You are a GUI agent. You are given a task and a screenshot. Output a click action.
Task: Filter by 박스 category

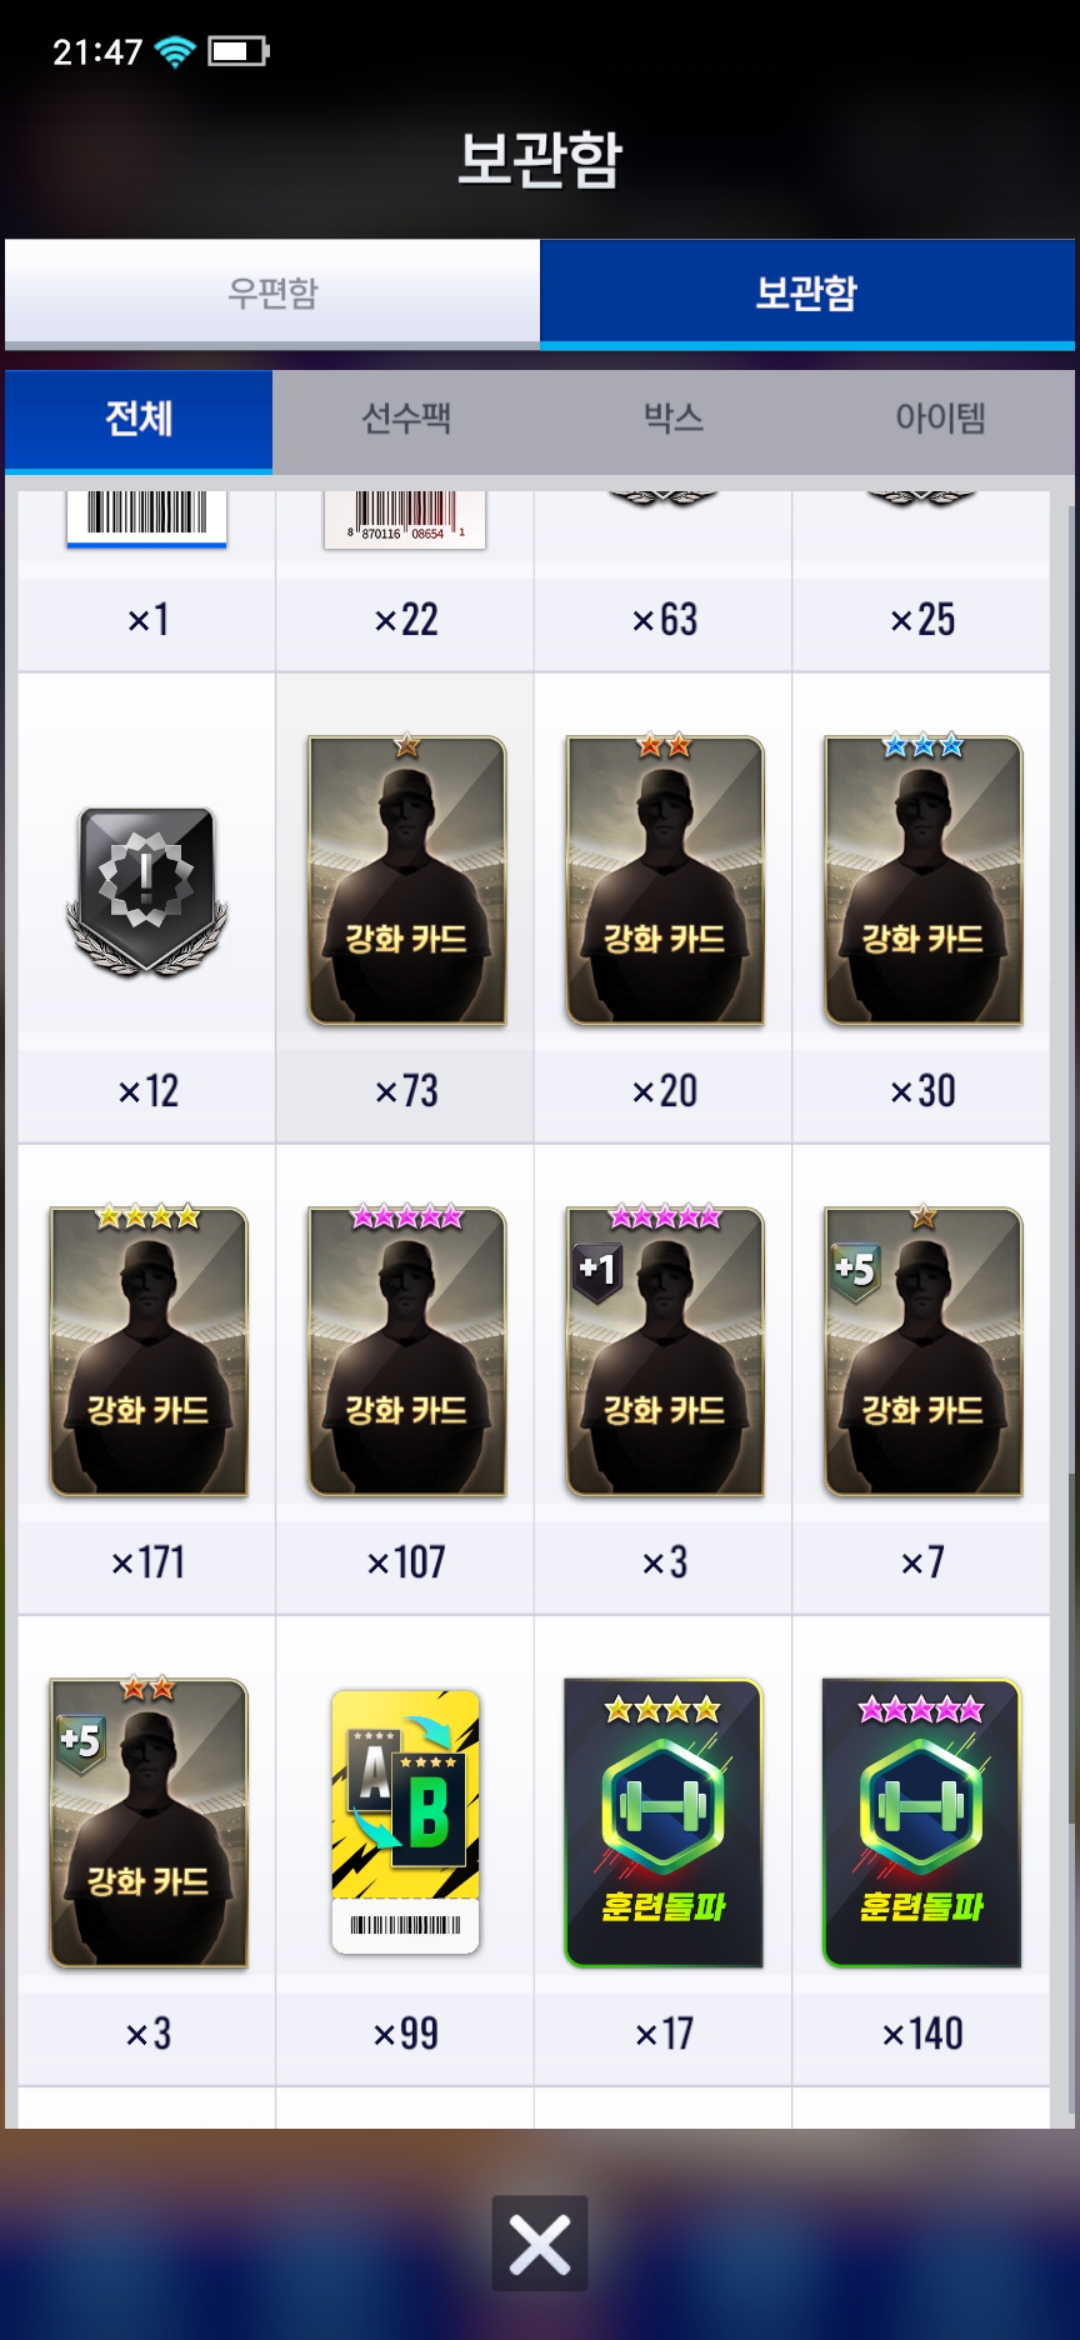[x=673, y=418]
